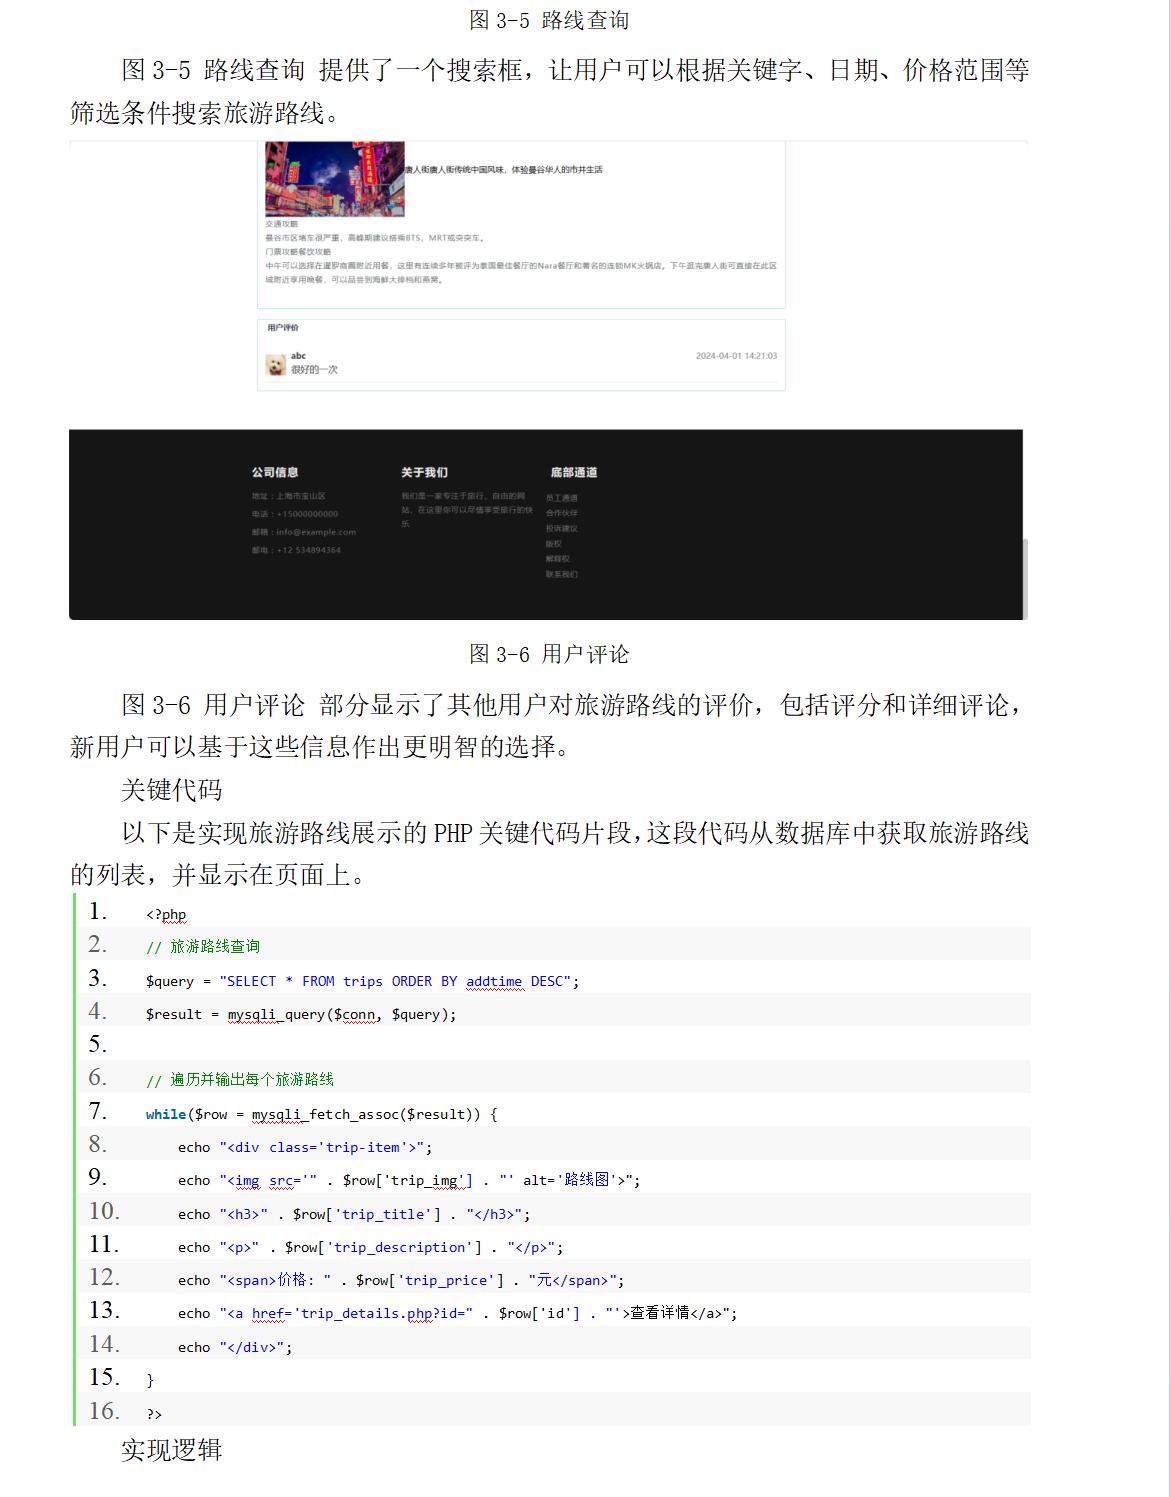Viewport: 1171px width, 1497px height.
Task: Click the sentence "新用户可以基于这些信息作出更明智的选择。"
Action: pyautogui.click(x=322, y=747)
